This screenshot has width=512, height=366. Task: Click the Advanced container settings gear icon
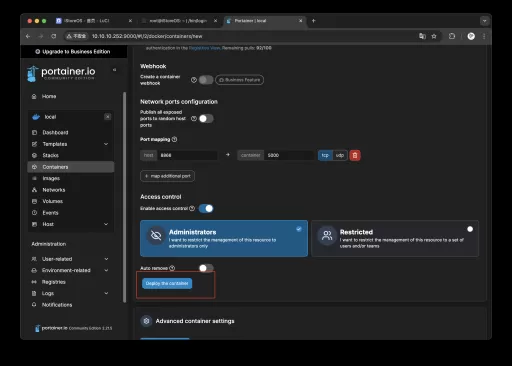(146, 321)
